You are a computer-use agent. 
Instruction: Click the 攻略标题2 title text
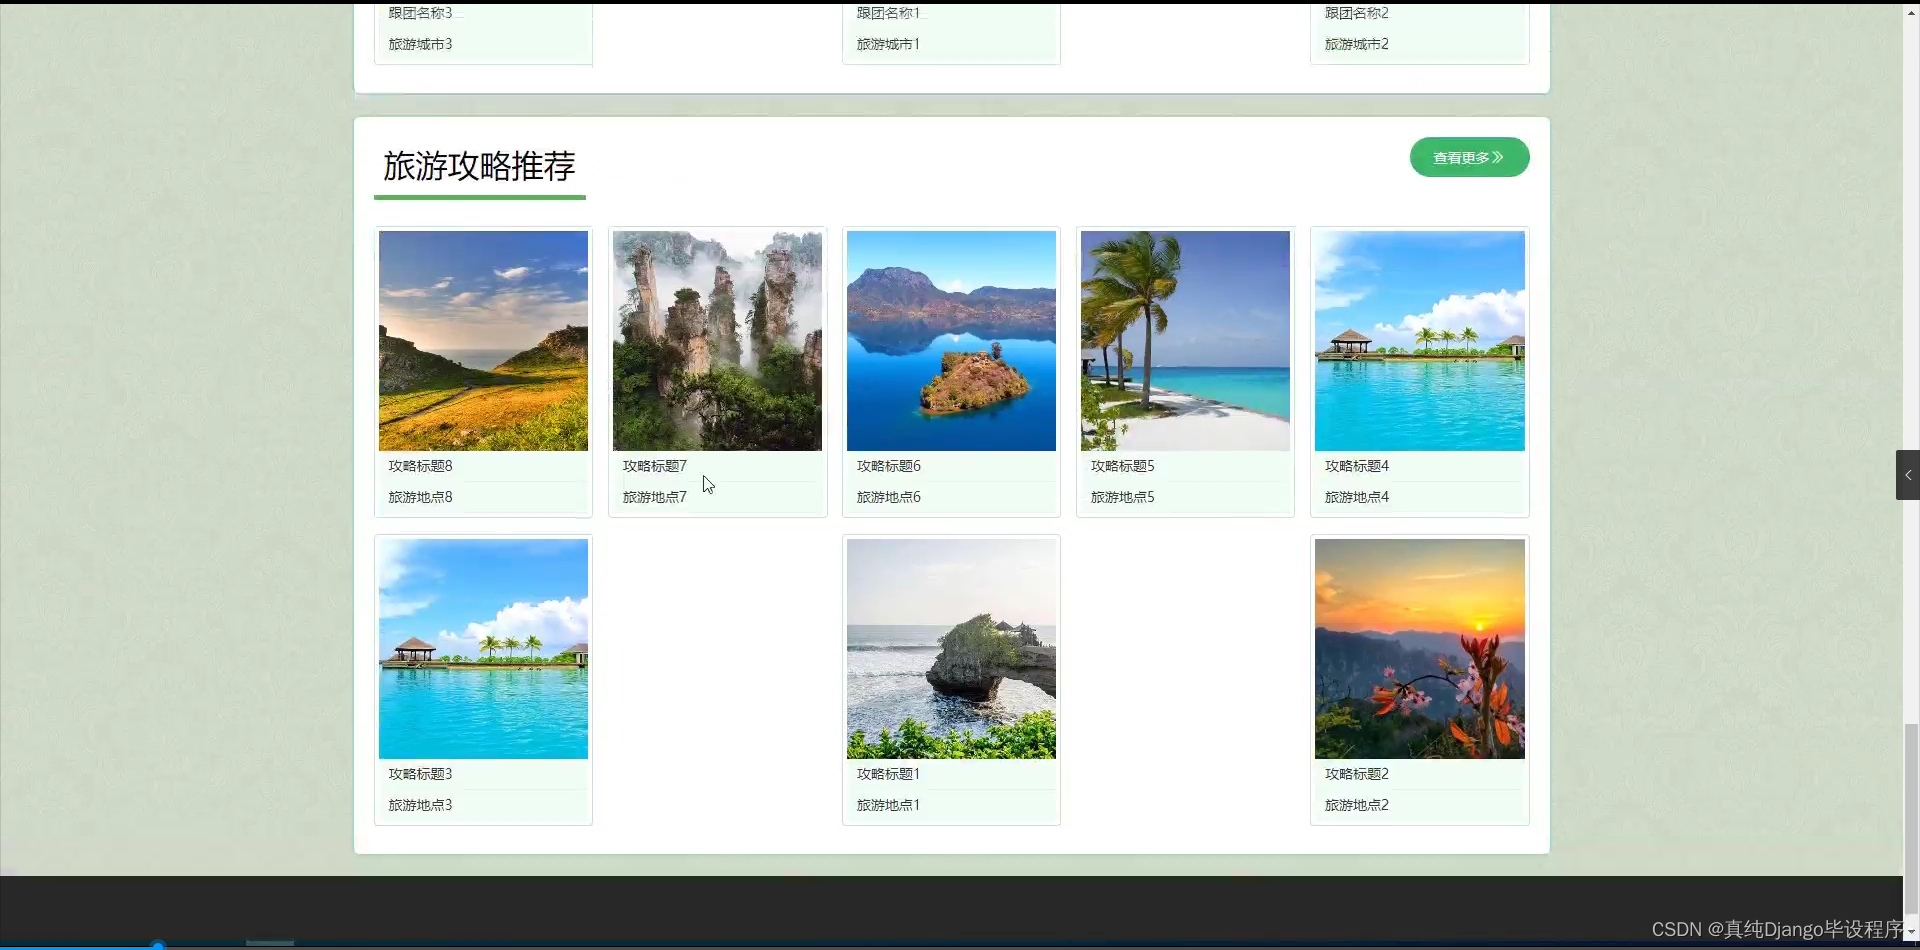pos(1356,774)
